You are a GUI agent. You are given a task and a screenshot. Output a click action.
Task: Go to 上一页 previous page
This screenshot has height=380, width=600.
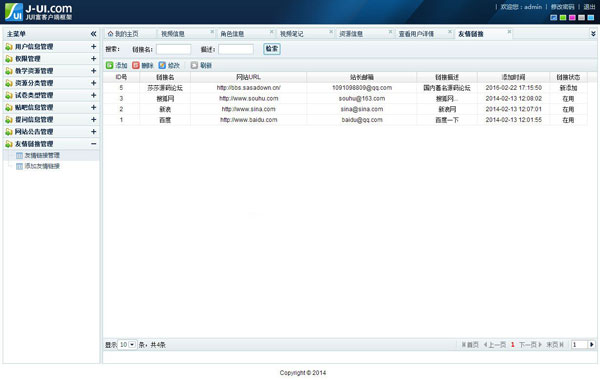(x=495, y=345)
